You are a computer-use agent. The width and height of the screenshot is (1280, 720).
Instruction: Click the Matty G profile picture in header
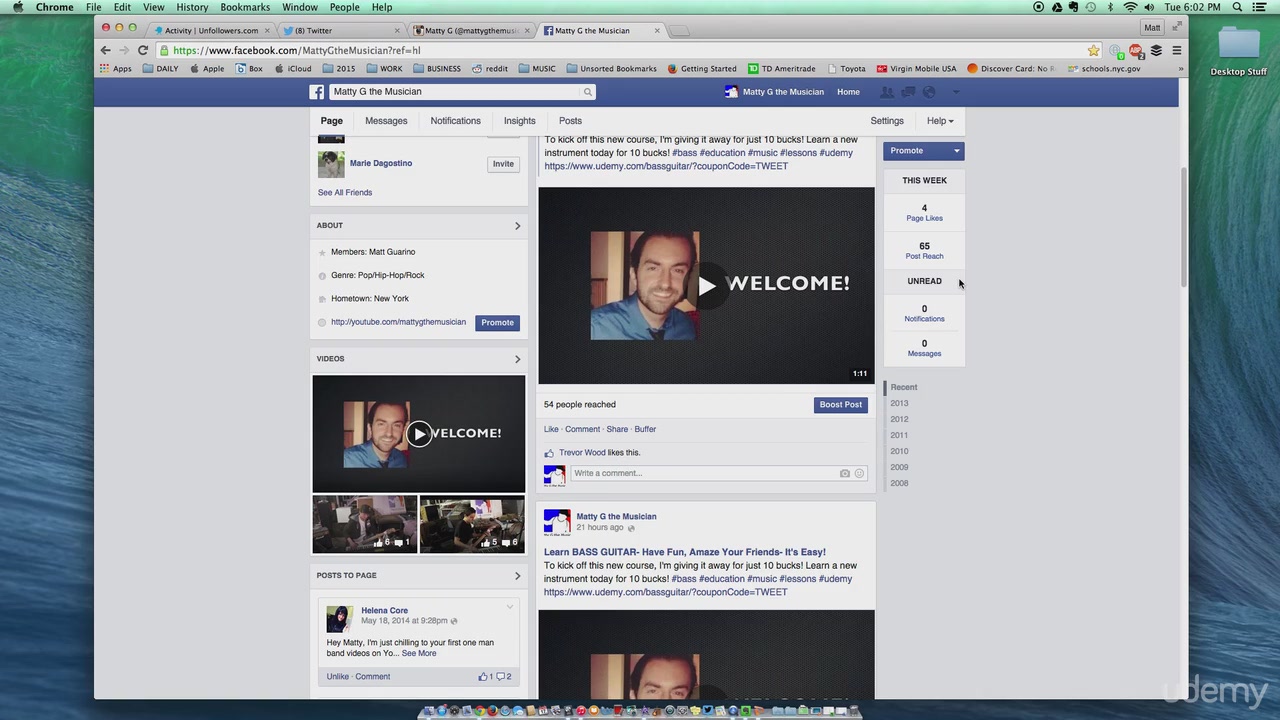click(x=731, y=92)
